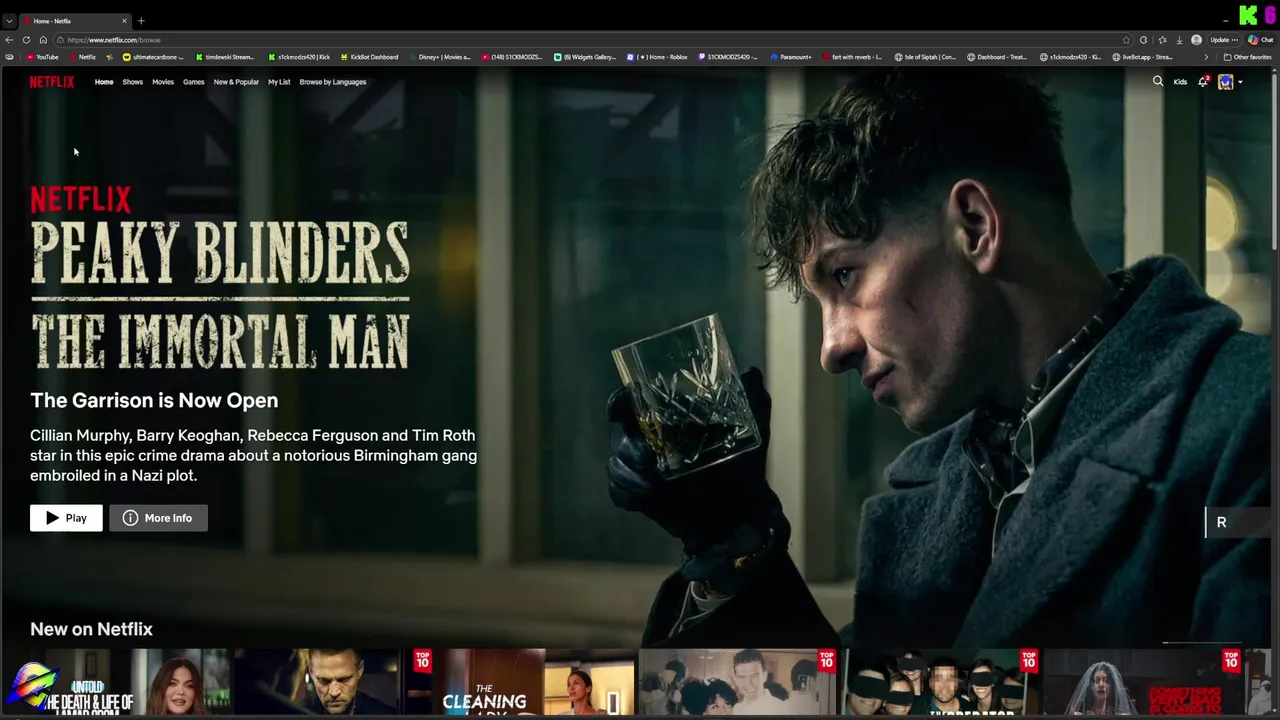Open the s1ckmodzs420 | Kick bookmark

point(299,57)
